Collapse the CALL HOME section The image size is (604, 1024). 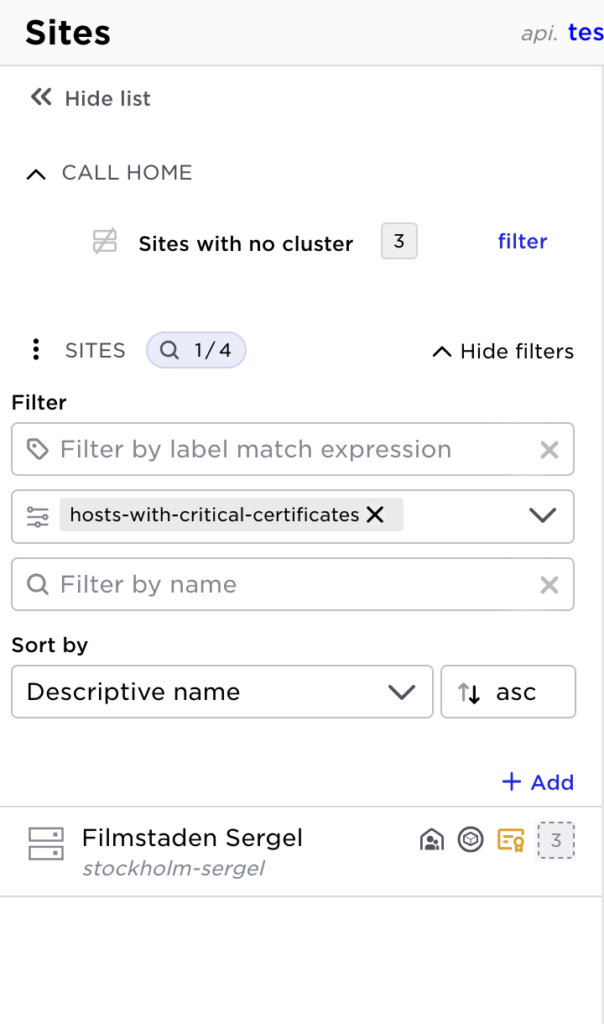(36, 173)
